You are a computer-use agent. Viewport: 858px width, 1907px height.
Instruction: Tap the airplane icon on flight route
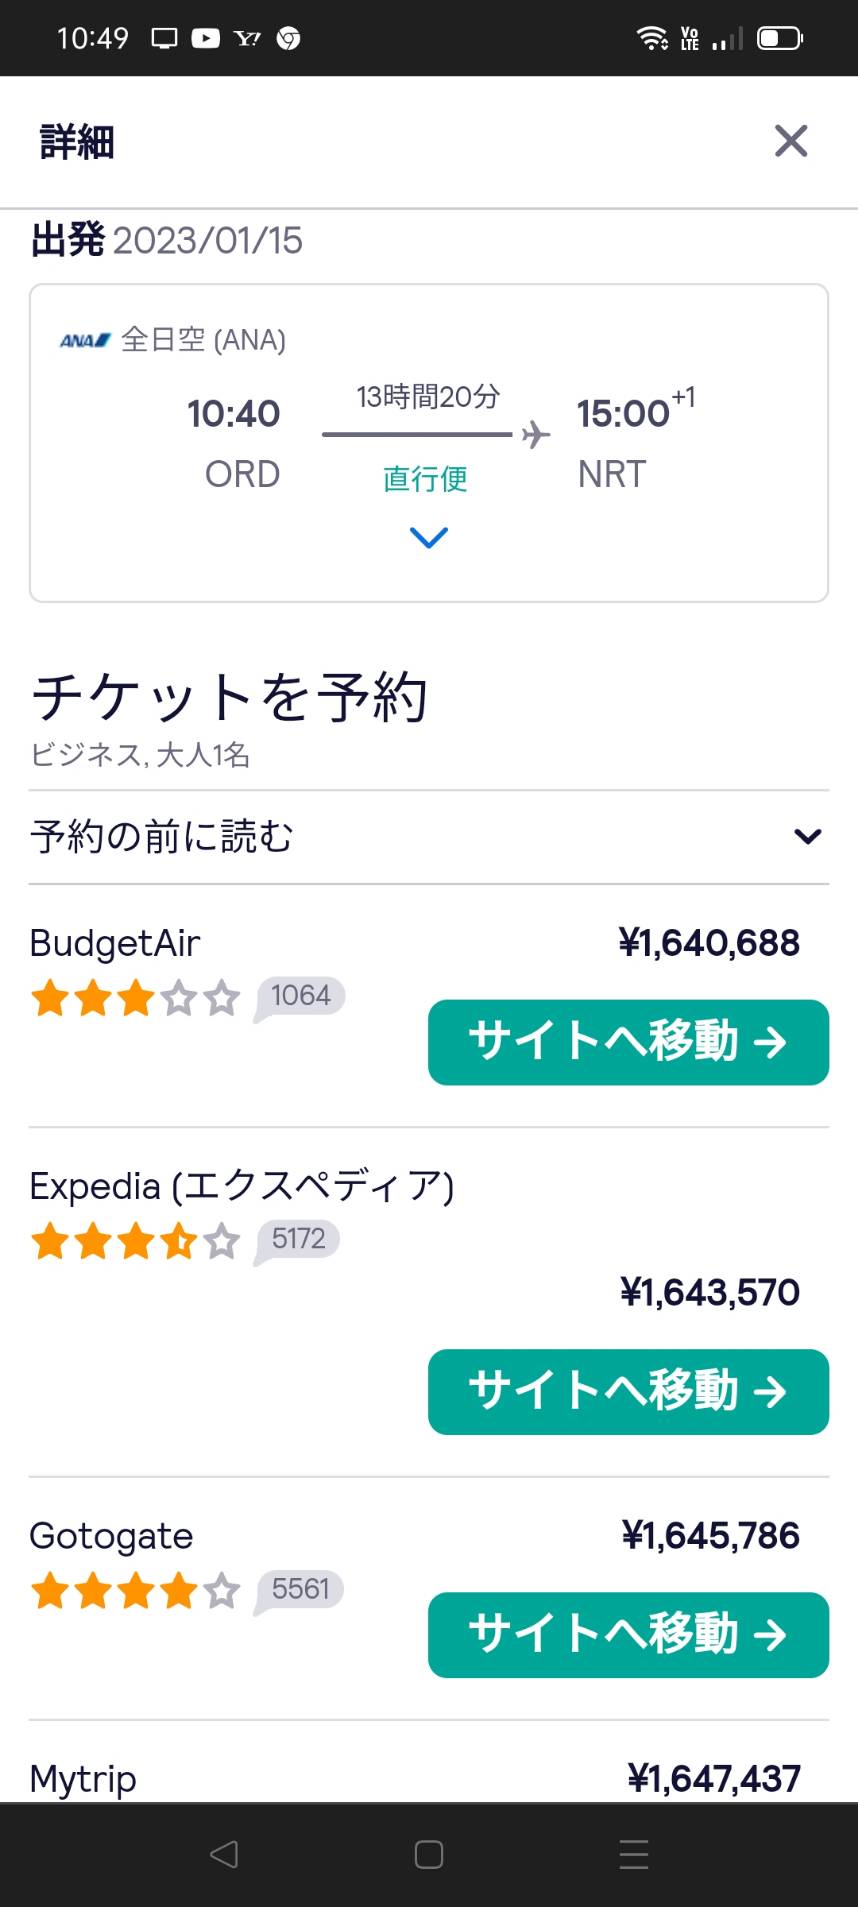536,434
